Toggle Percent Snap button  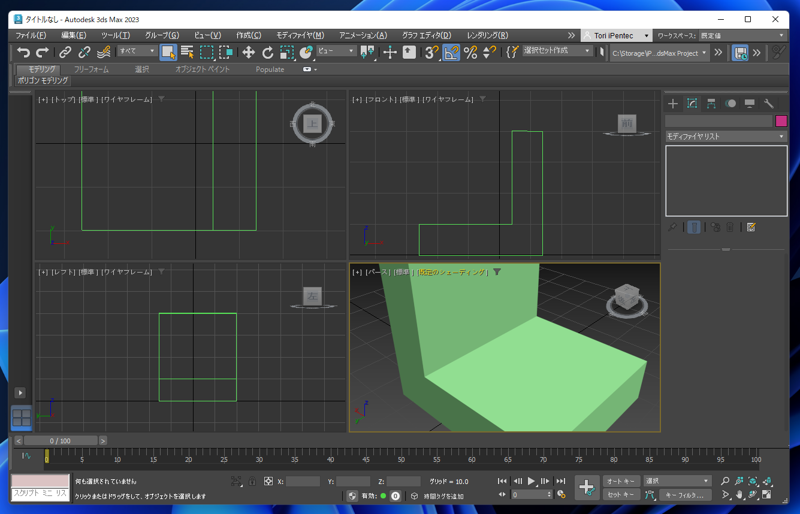click(470, 52)
